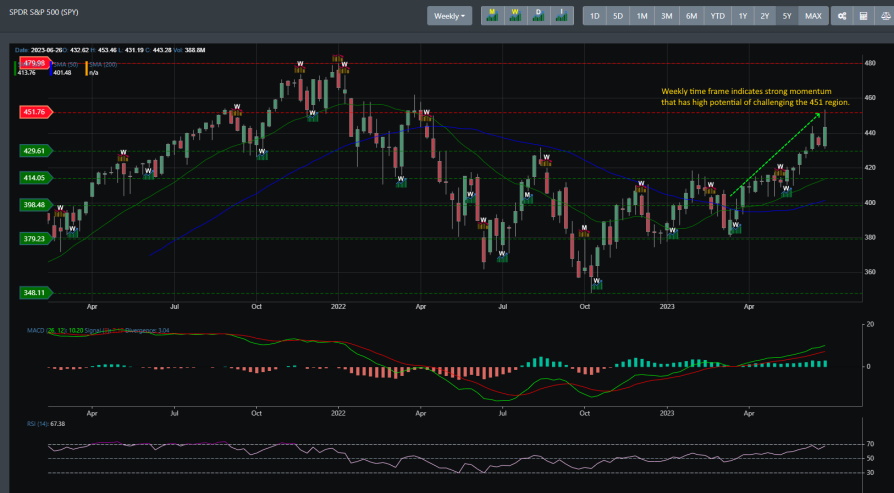
Task: Select the intraday (I) chart interval icon
Action: 561,15
